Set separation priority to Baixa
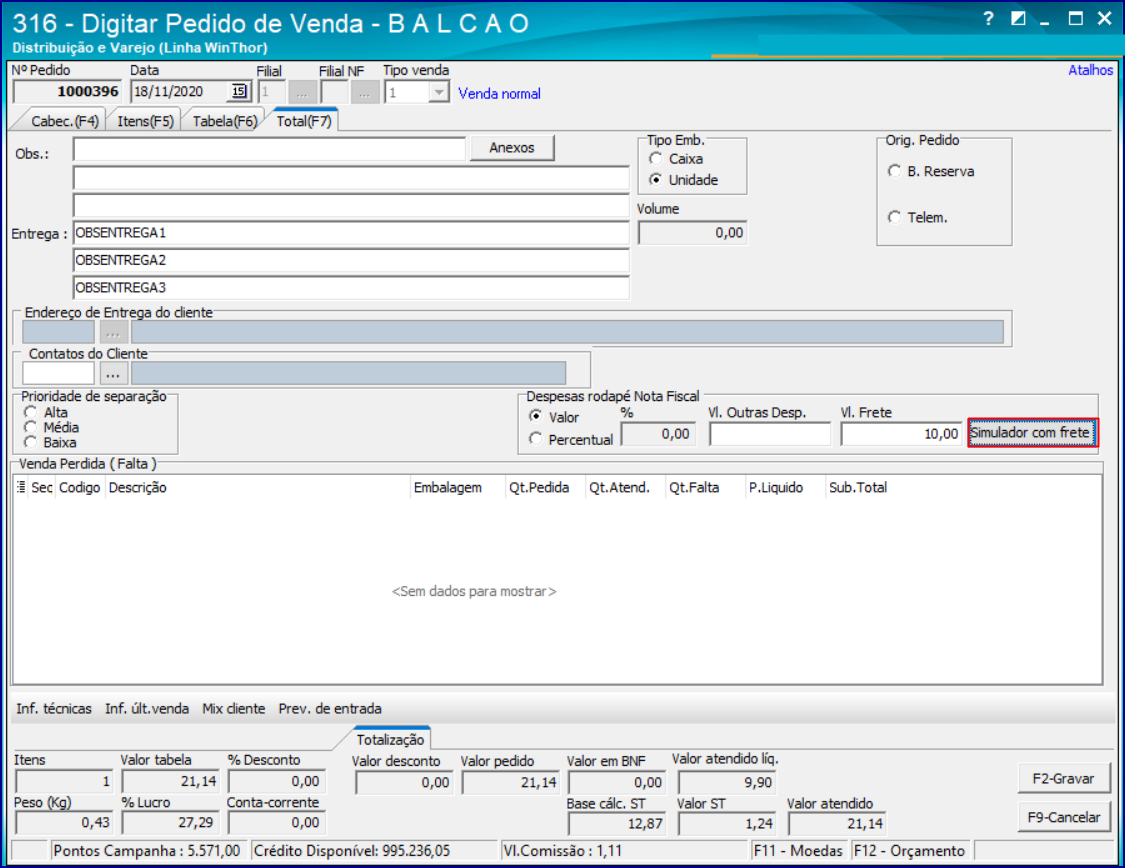The image size is (1125, 868). click(30, 442)
